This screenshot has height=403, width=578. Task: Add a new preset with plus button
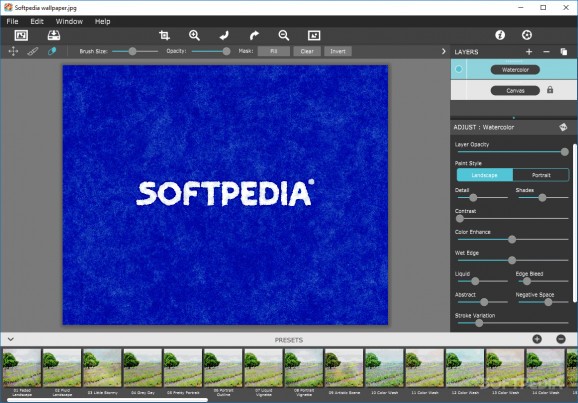[537, 339]
